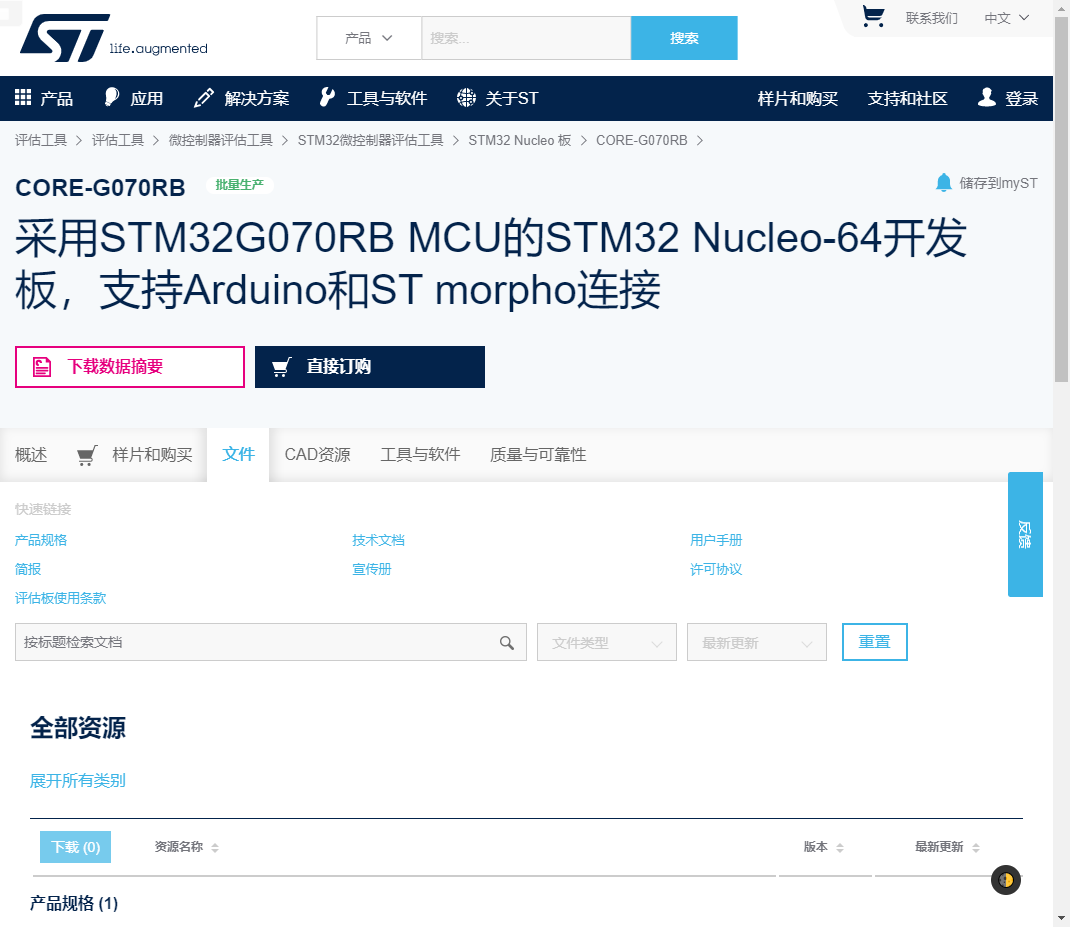Open the 质量与可靠性 tab
The width and height of the screenshot is (1070, 927).
pyautogui.click(x=538, y=455)
